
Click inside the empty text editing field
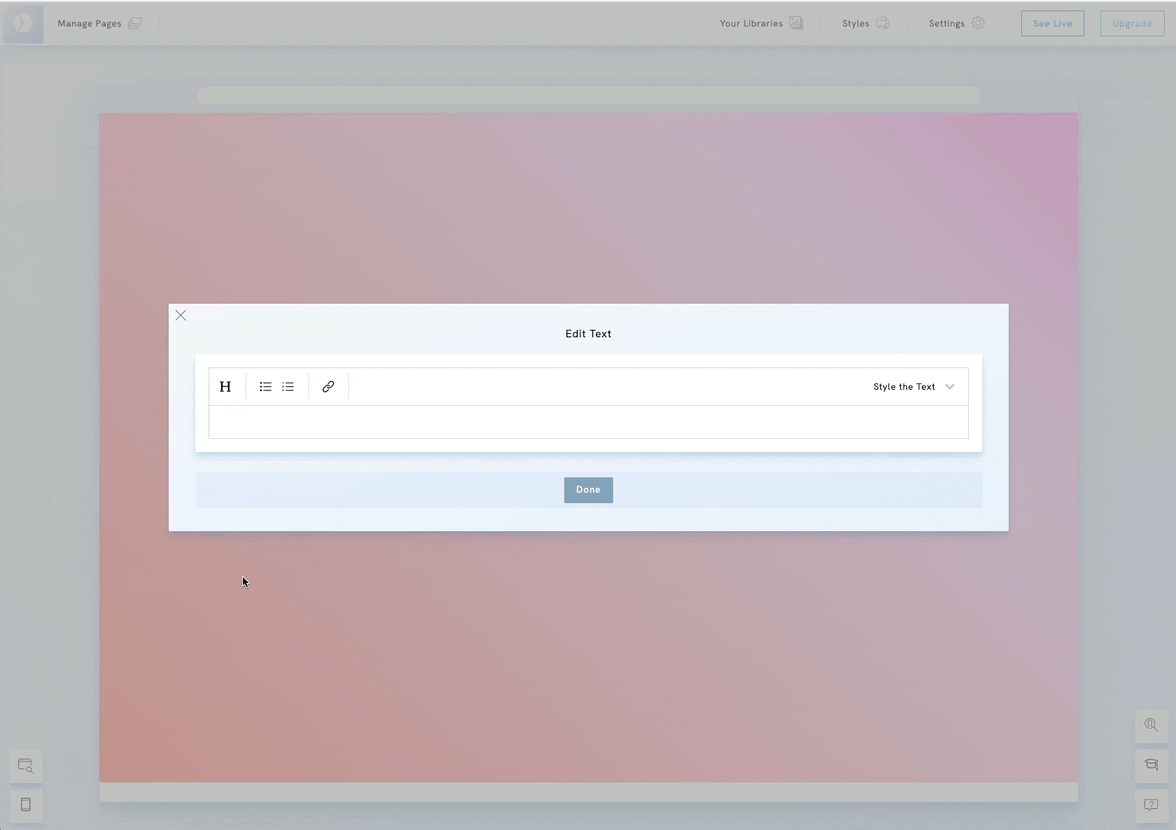click(588, 422)
